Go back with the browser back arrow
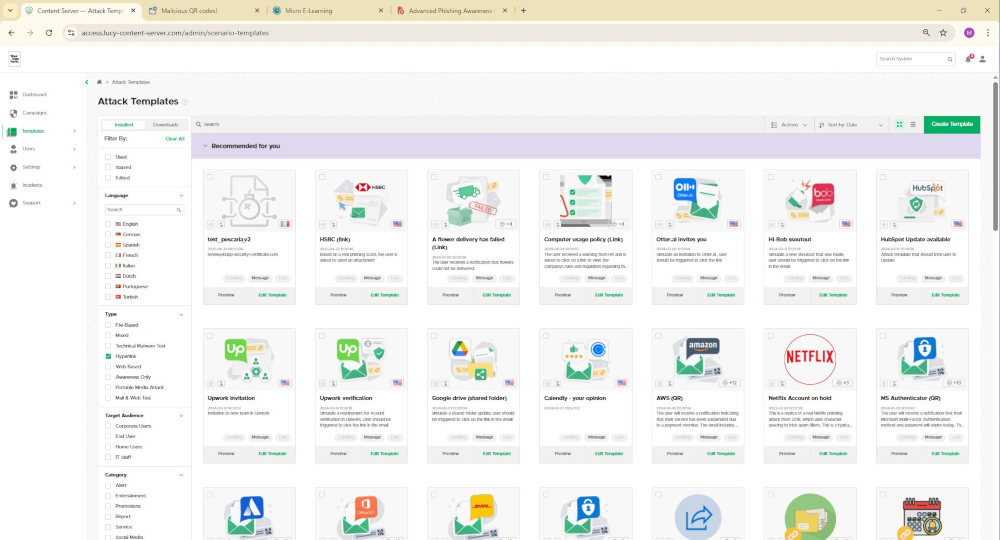The height and width of the screenshot is (540, 1000). pos(11,33)
